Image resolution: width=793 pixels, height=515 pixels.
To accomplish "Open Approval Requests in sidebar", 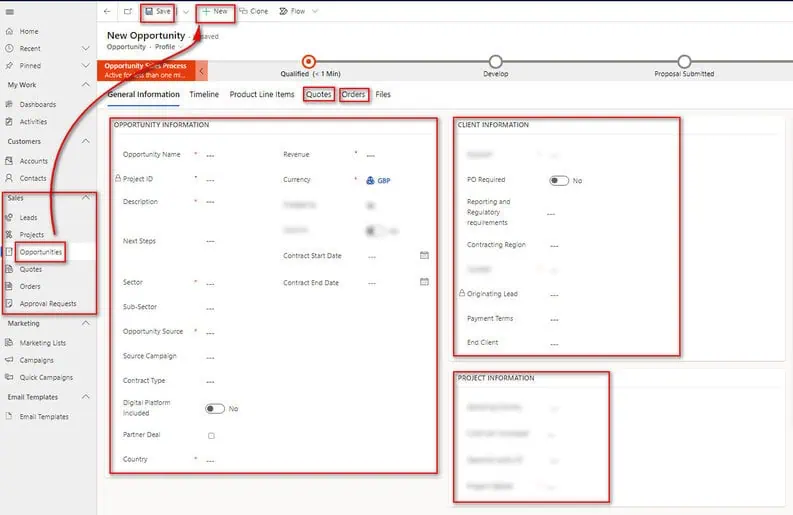I will pos(48,304).
